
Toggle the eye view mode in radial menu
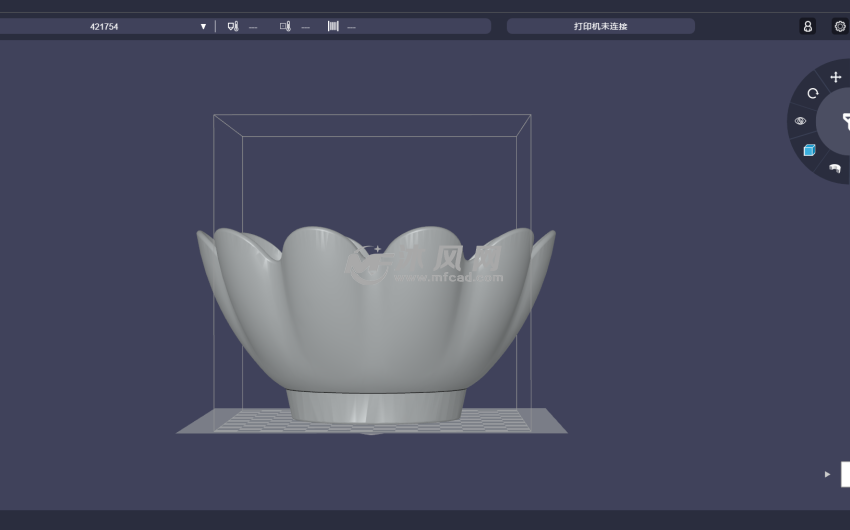click(800, 121)
